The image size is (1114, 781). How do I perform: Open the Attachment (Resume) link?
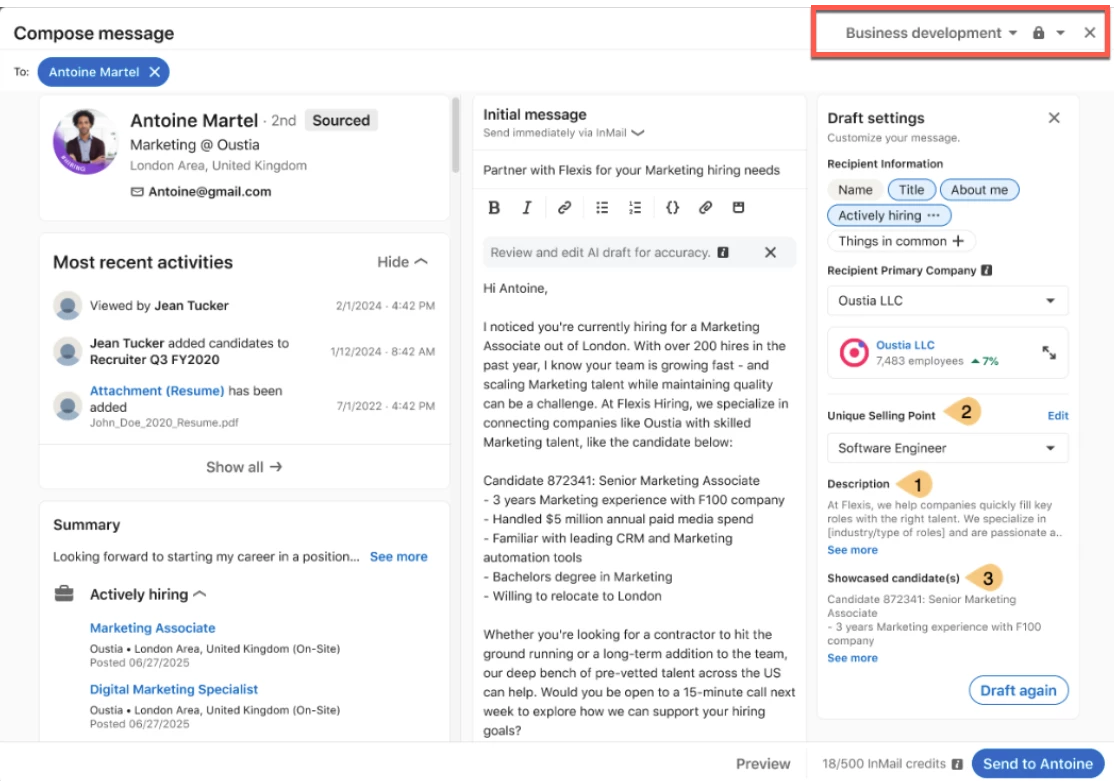point(156,390)
